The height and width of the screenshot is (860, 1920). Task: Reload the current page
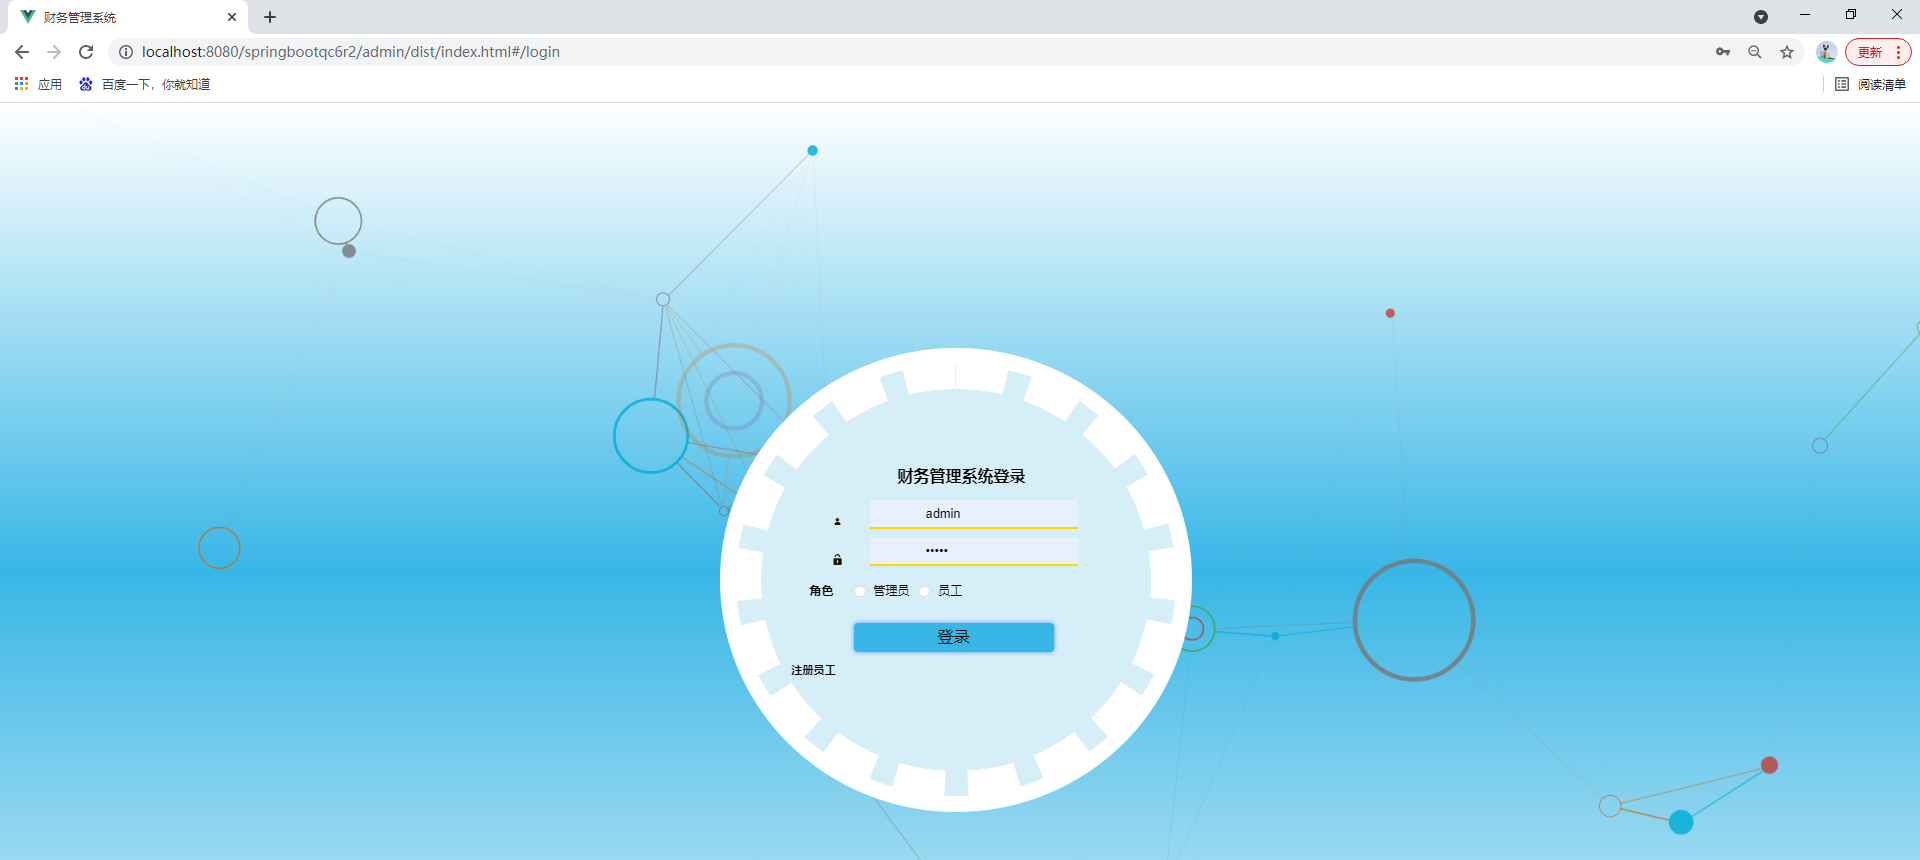click(86, 52)
